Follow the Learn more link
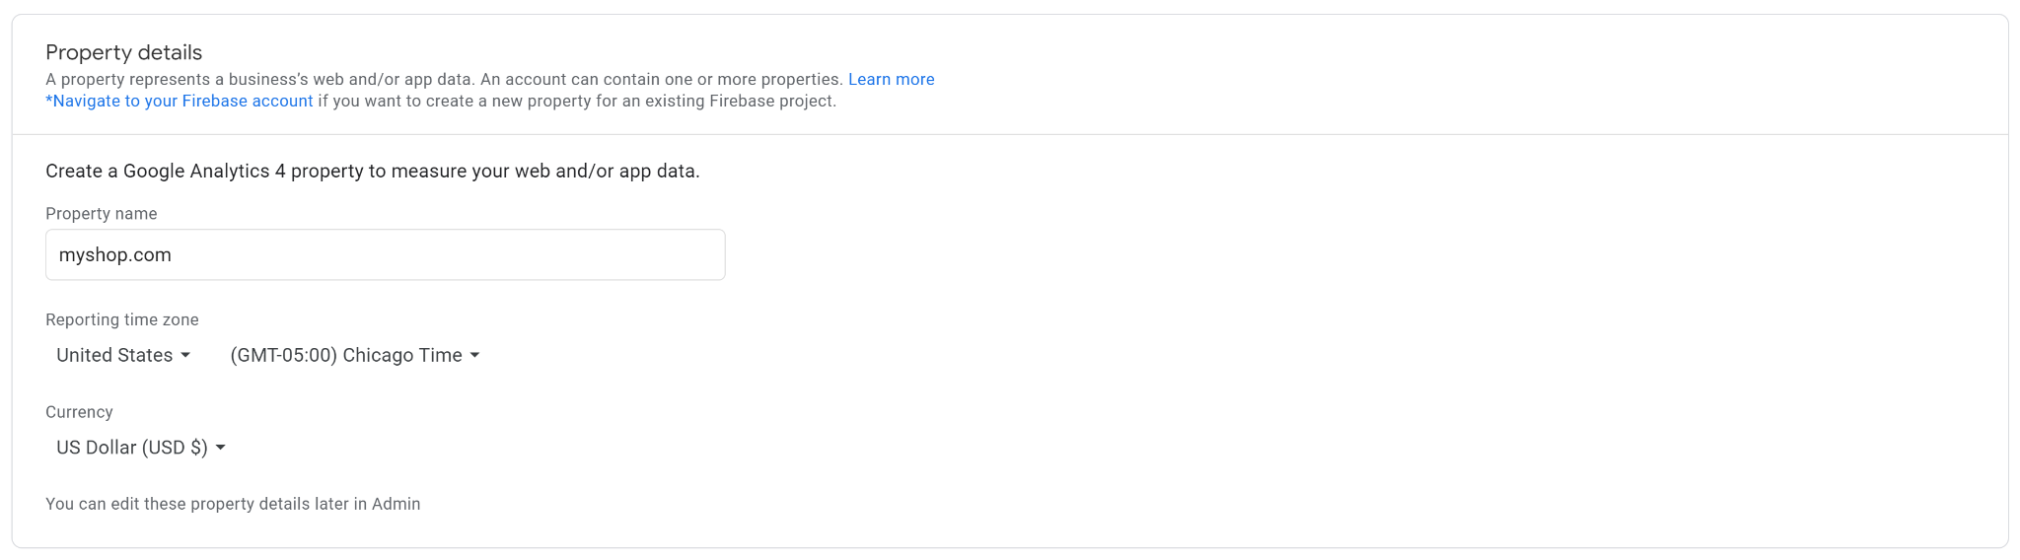The height and width of the screenshot is (560, 2020). pyautogui.click(x=891, y=80)
